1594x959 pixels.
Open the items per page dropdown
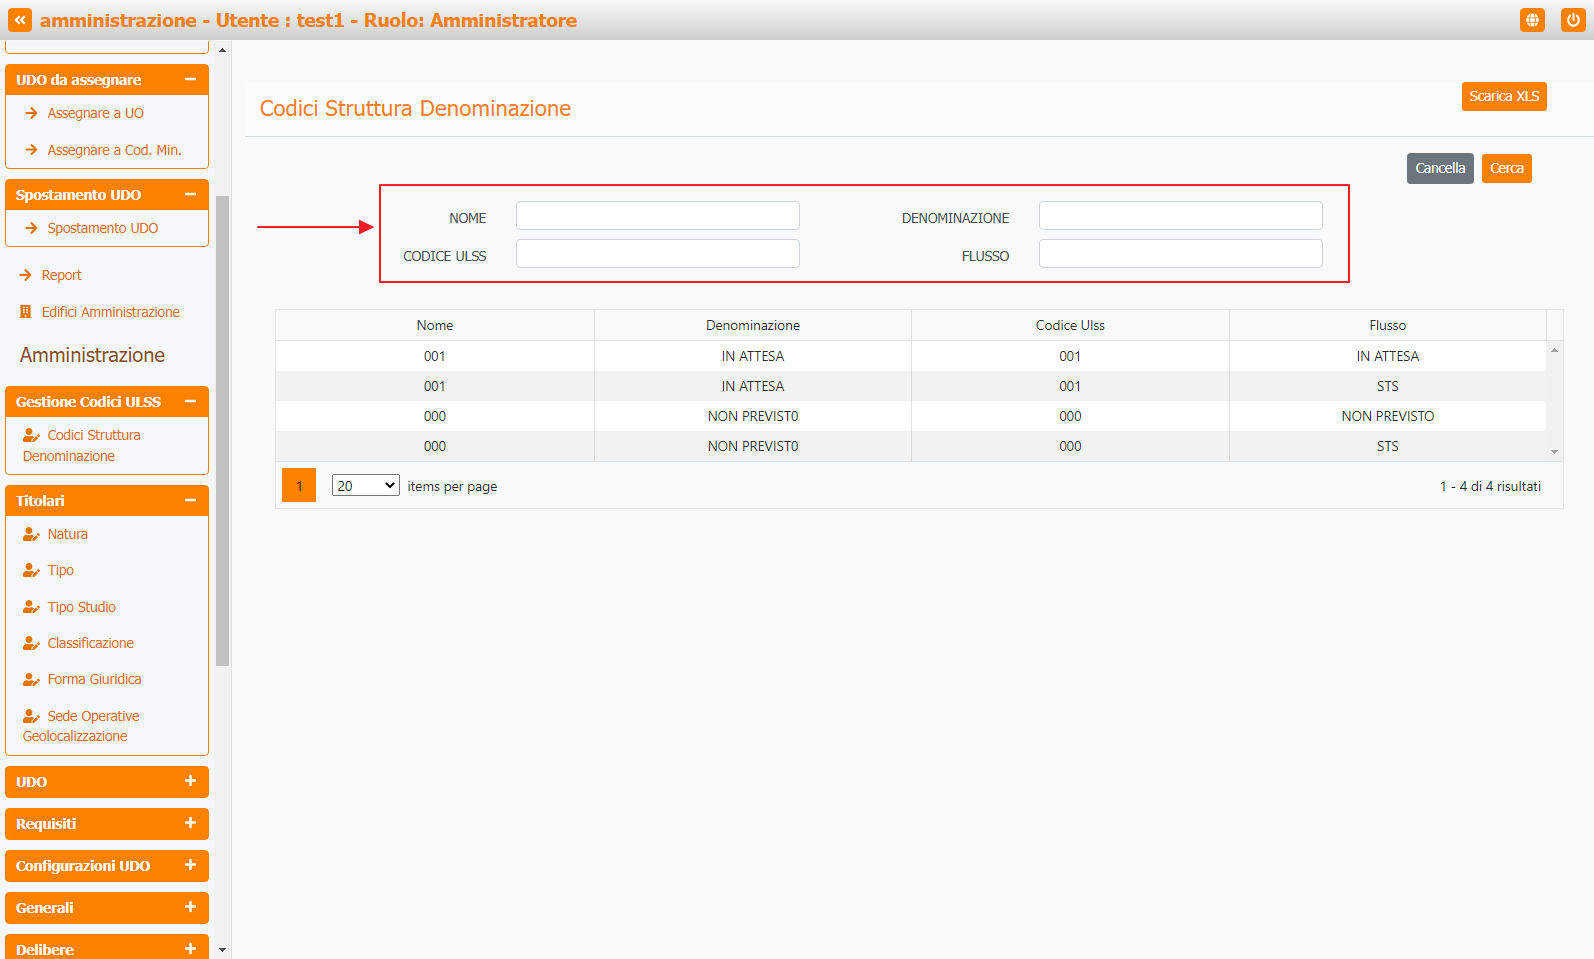[x=365, y=486]
